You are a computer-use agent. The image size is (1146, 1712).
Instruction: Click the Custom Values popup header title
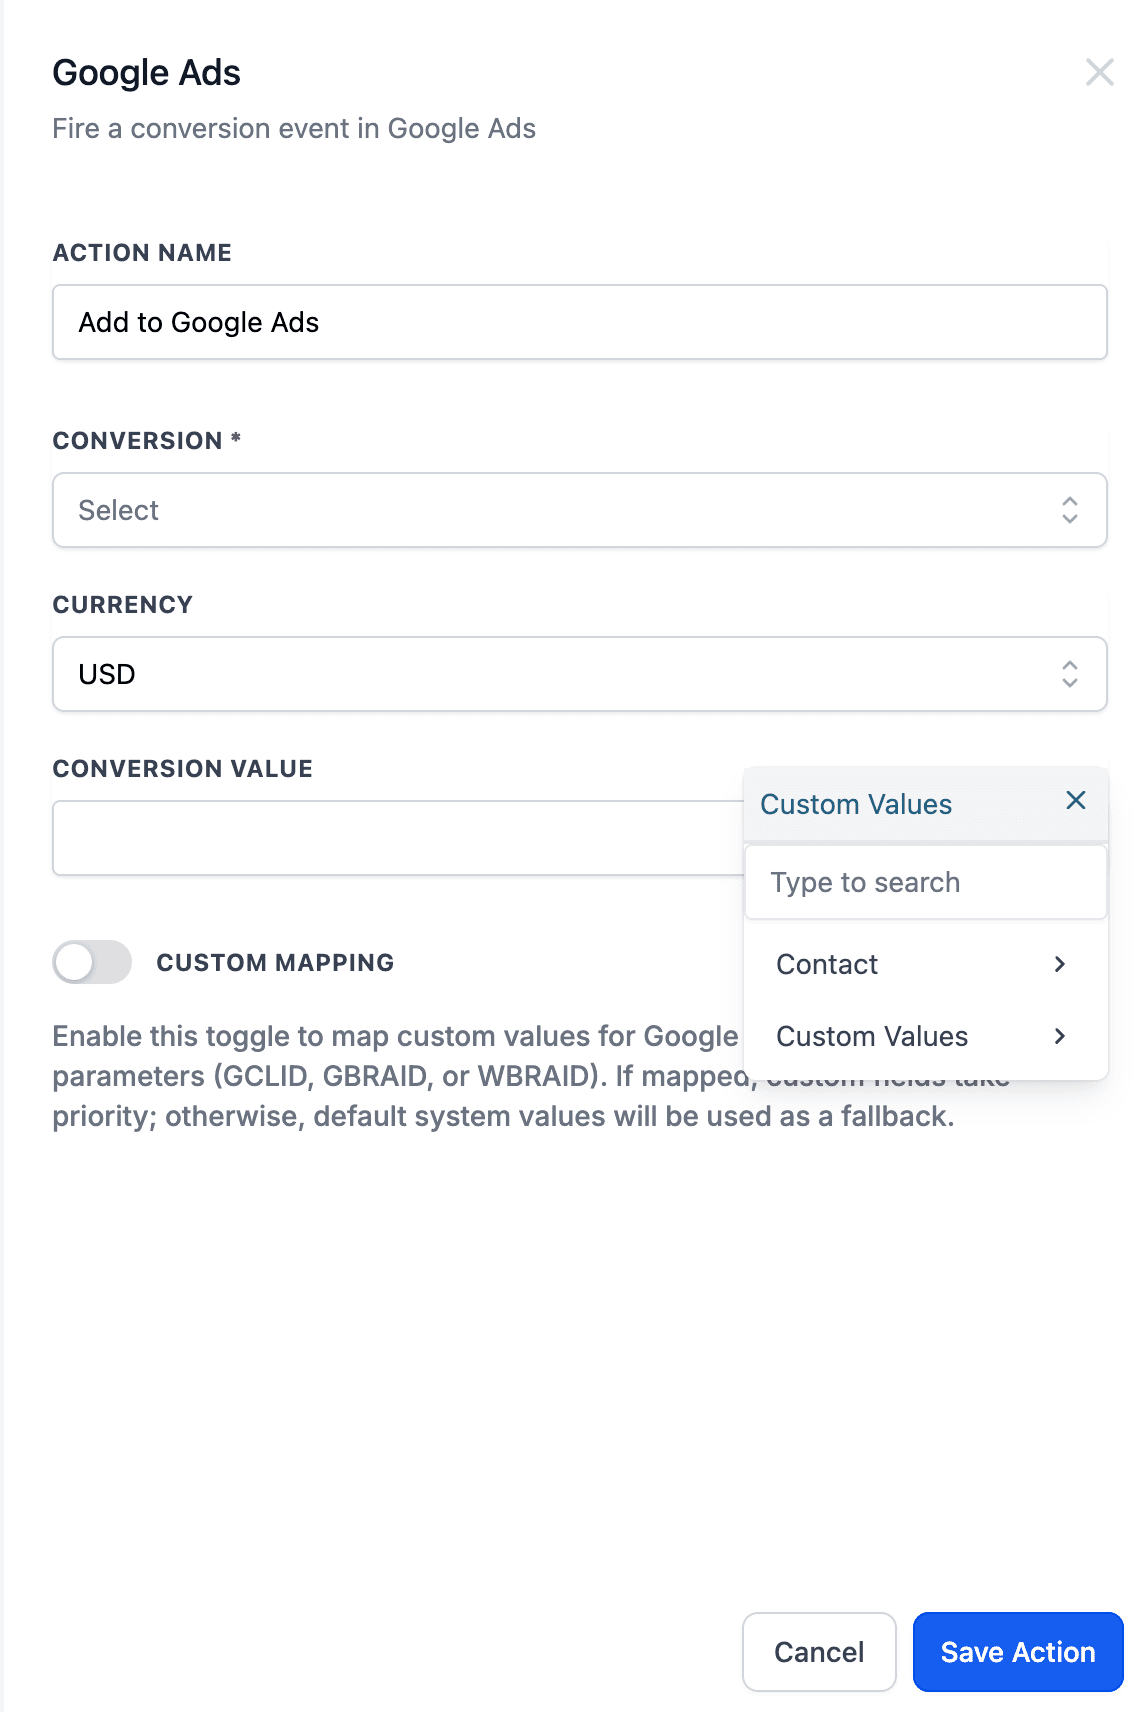point(856,804)
